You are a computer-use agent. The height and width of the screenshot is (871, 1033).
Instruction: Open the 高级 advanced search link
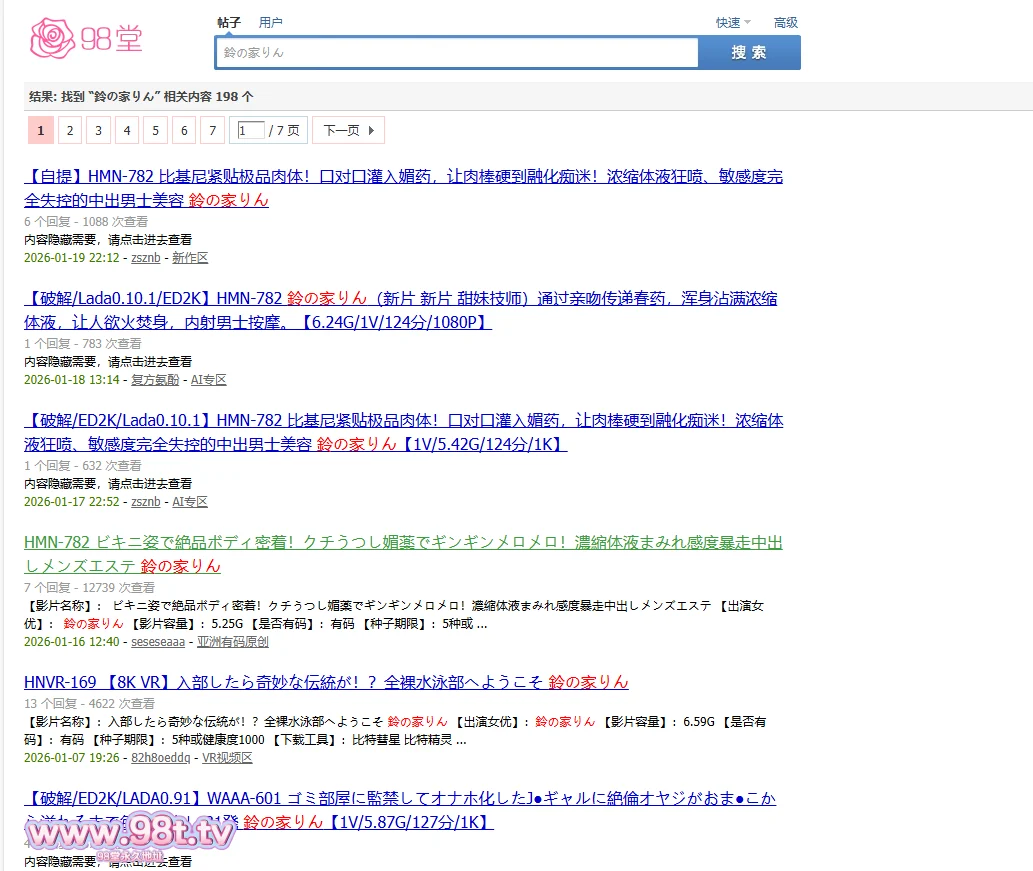[x=785, y=23]
